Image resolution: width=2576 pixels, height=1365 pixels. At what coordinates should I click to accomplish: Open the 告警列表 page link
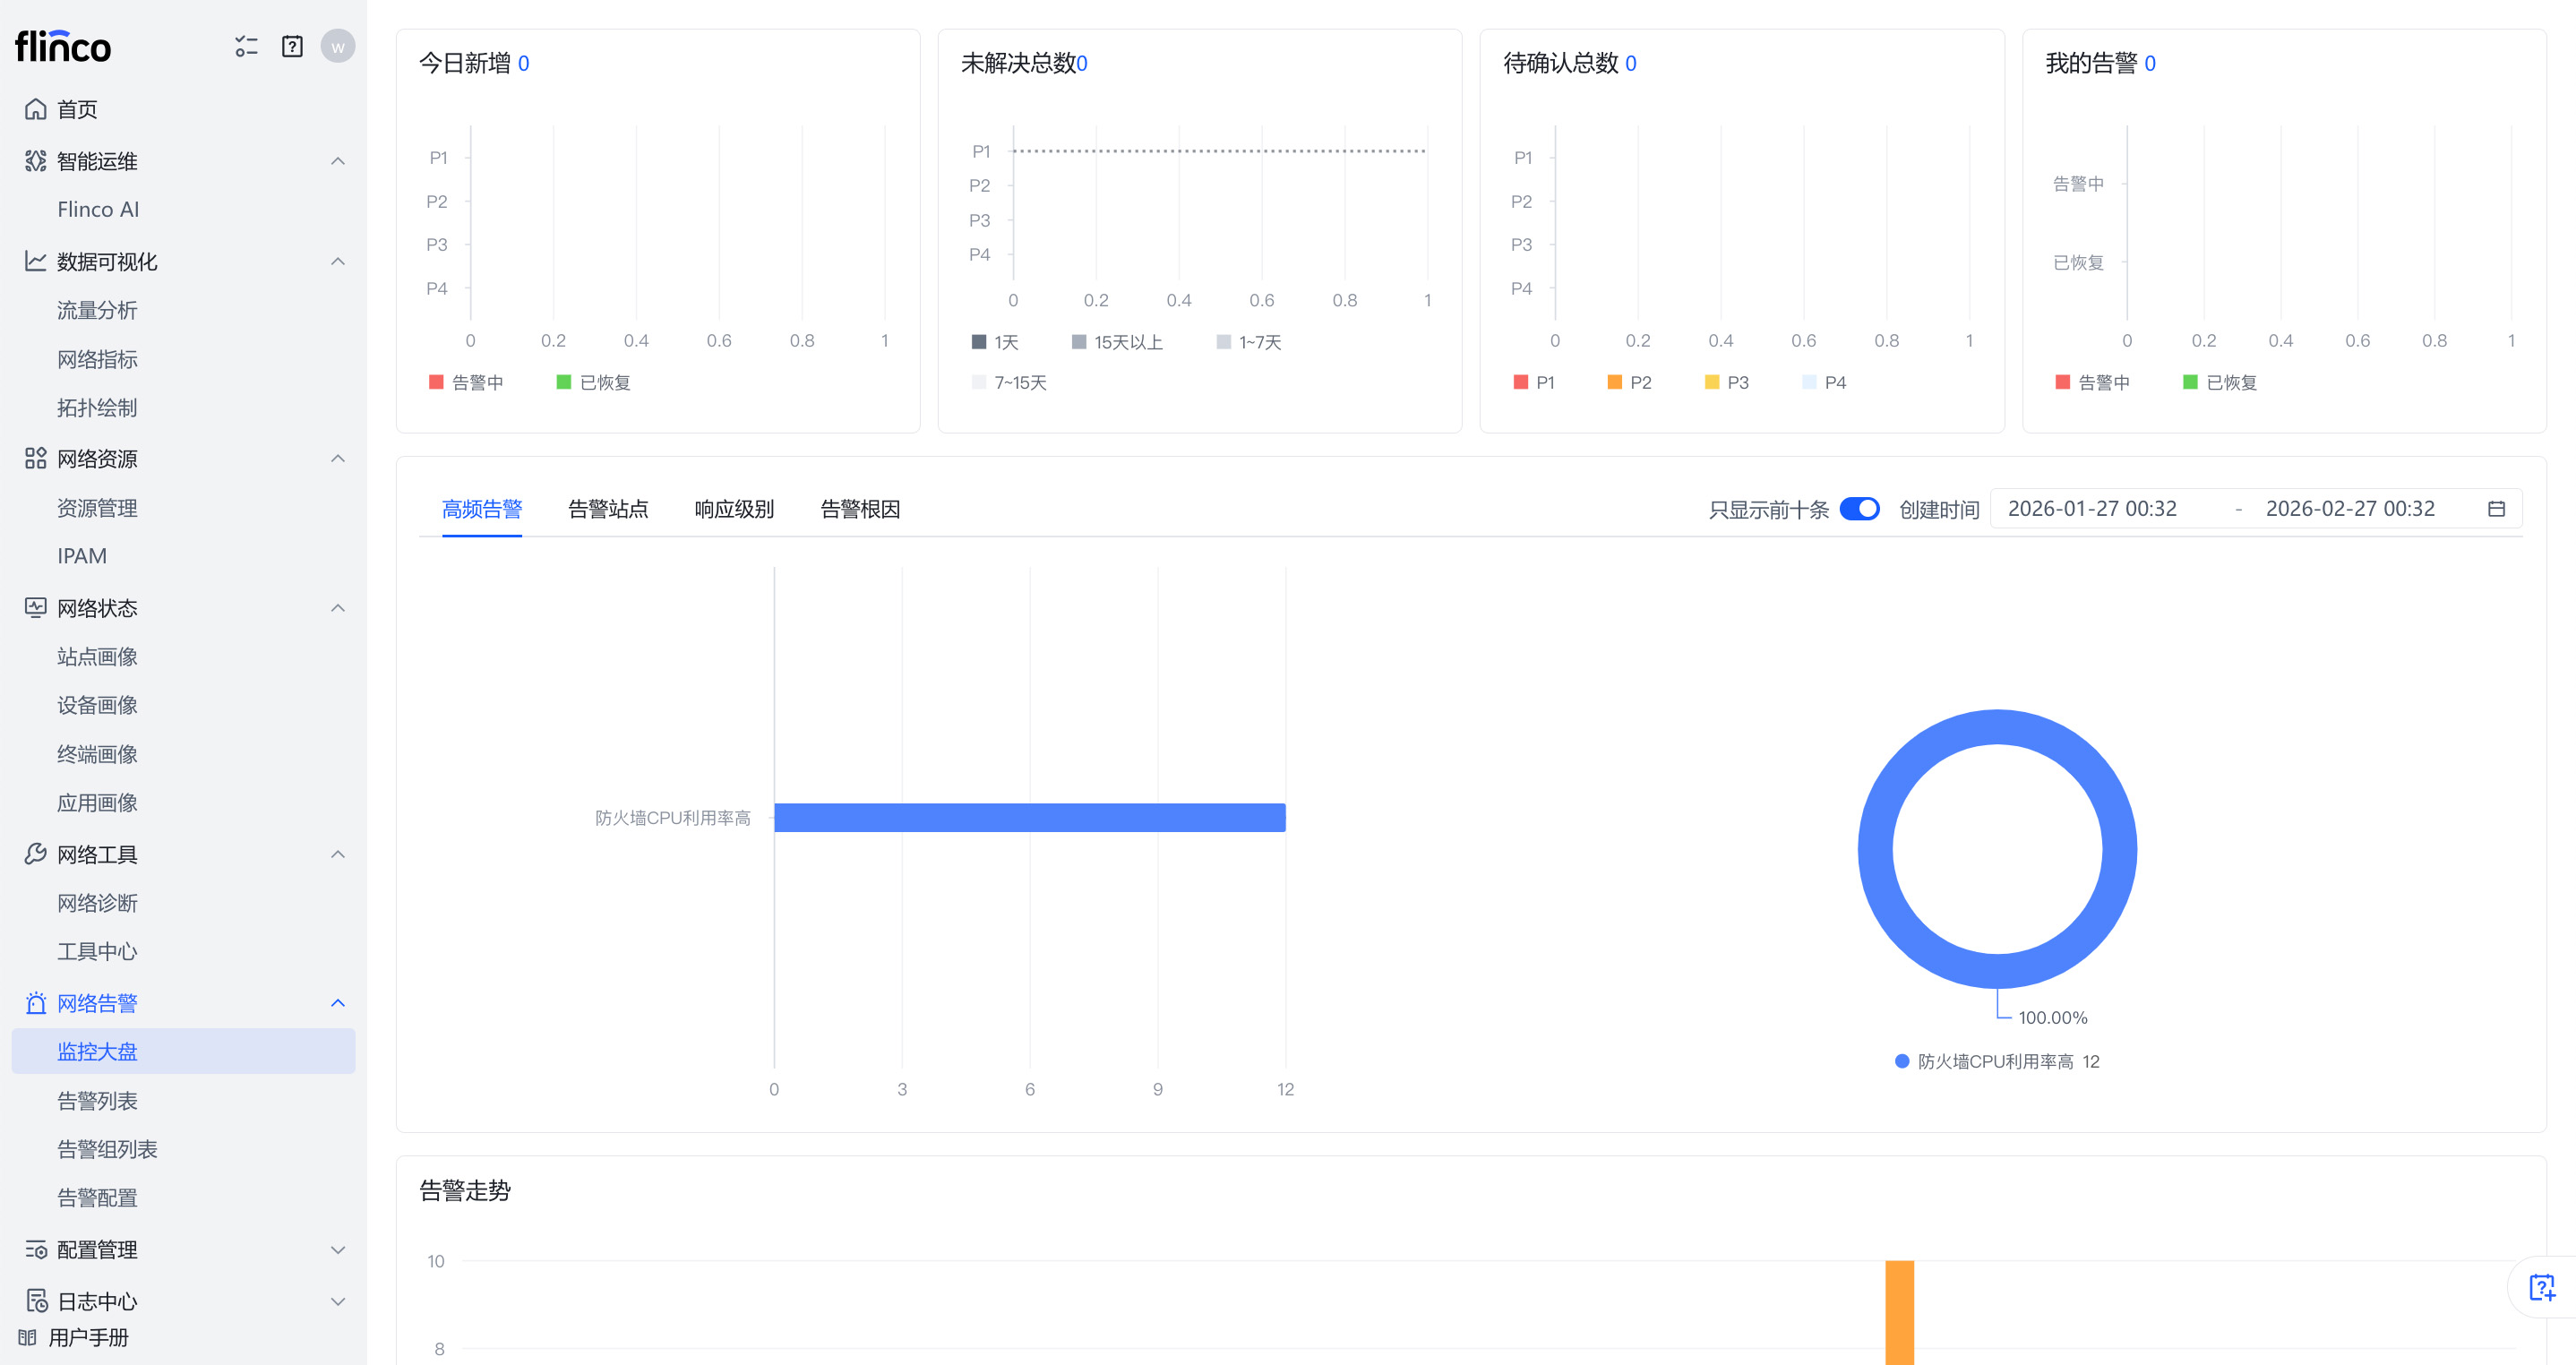tap(97, 1101)
